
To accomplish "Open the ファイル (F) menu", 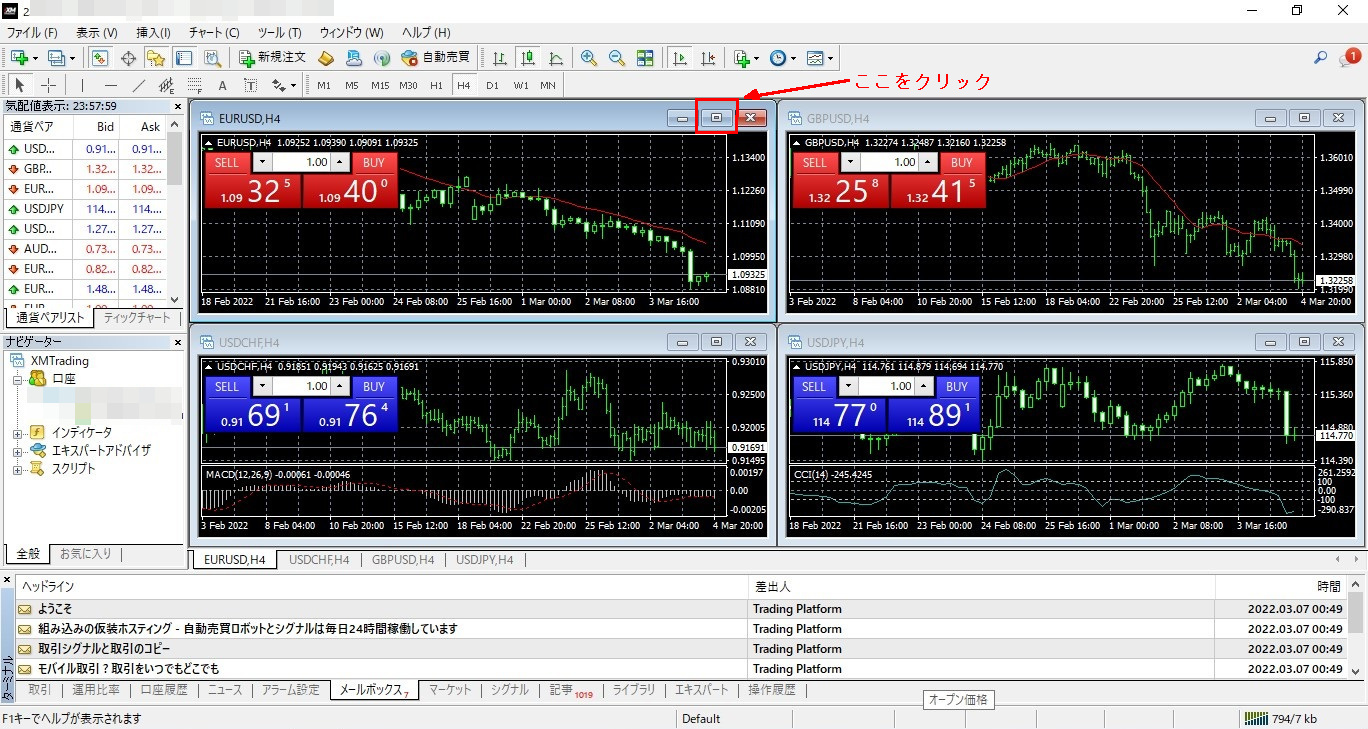I will [32, 33].
